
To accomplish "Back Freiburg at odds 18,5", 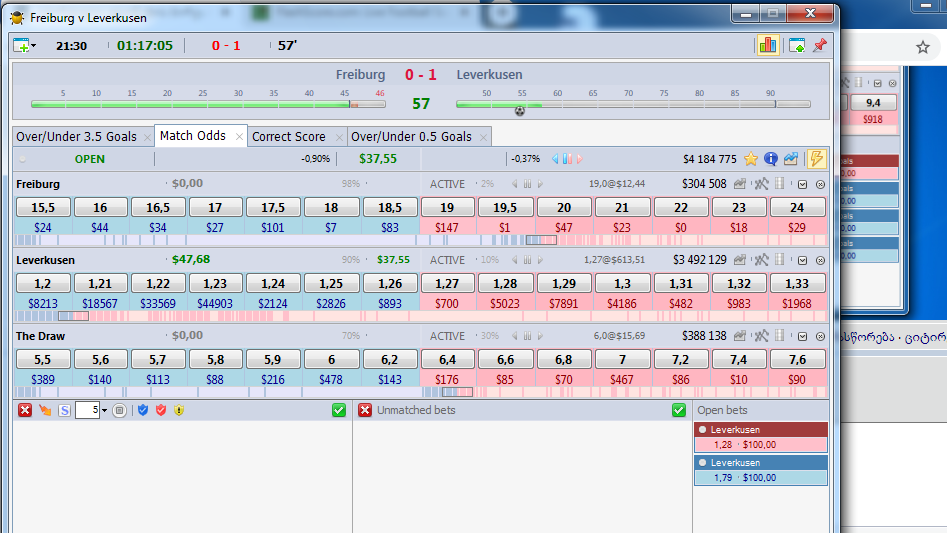I will point(390,208).
